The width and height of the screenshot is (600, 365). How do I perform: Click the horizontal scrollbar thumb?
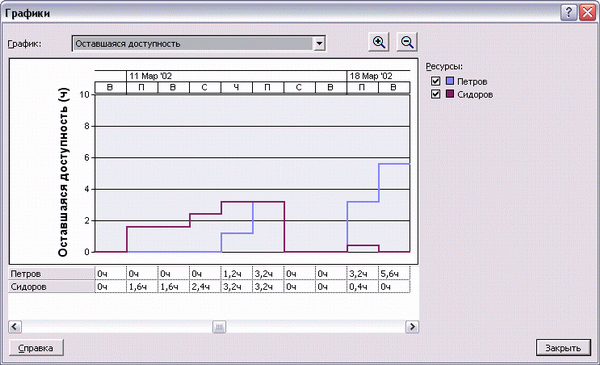(219, 327)
